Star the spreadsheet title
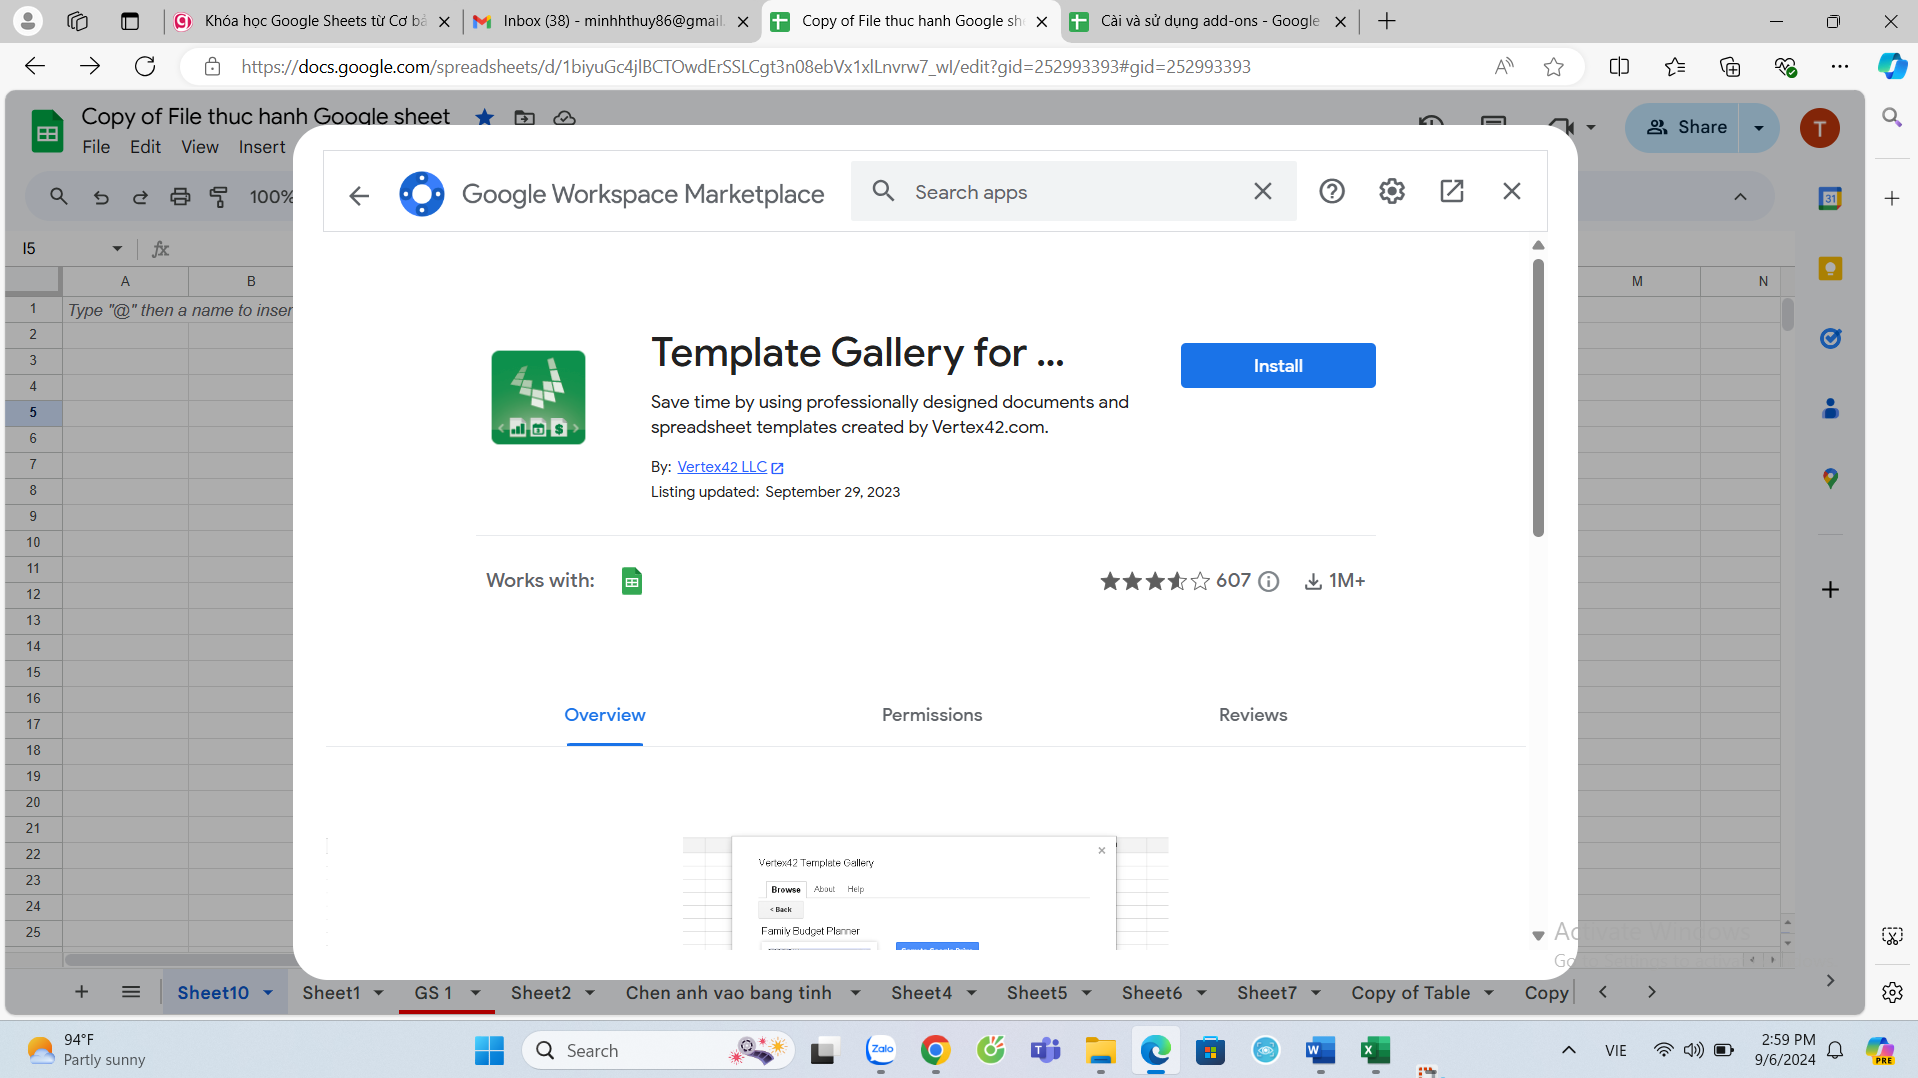The image size is (1918, 1078). [x=485, y=117]
